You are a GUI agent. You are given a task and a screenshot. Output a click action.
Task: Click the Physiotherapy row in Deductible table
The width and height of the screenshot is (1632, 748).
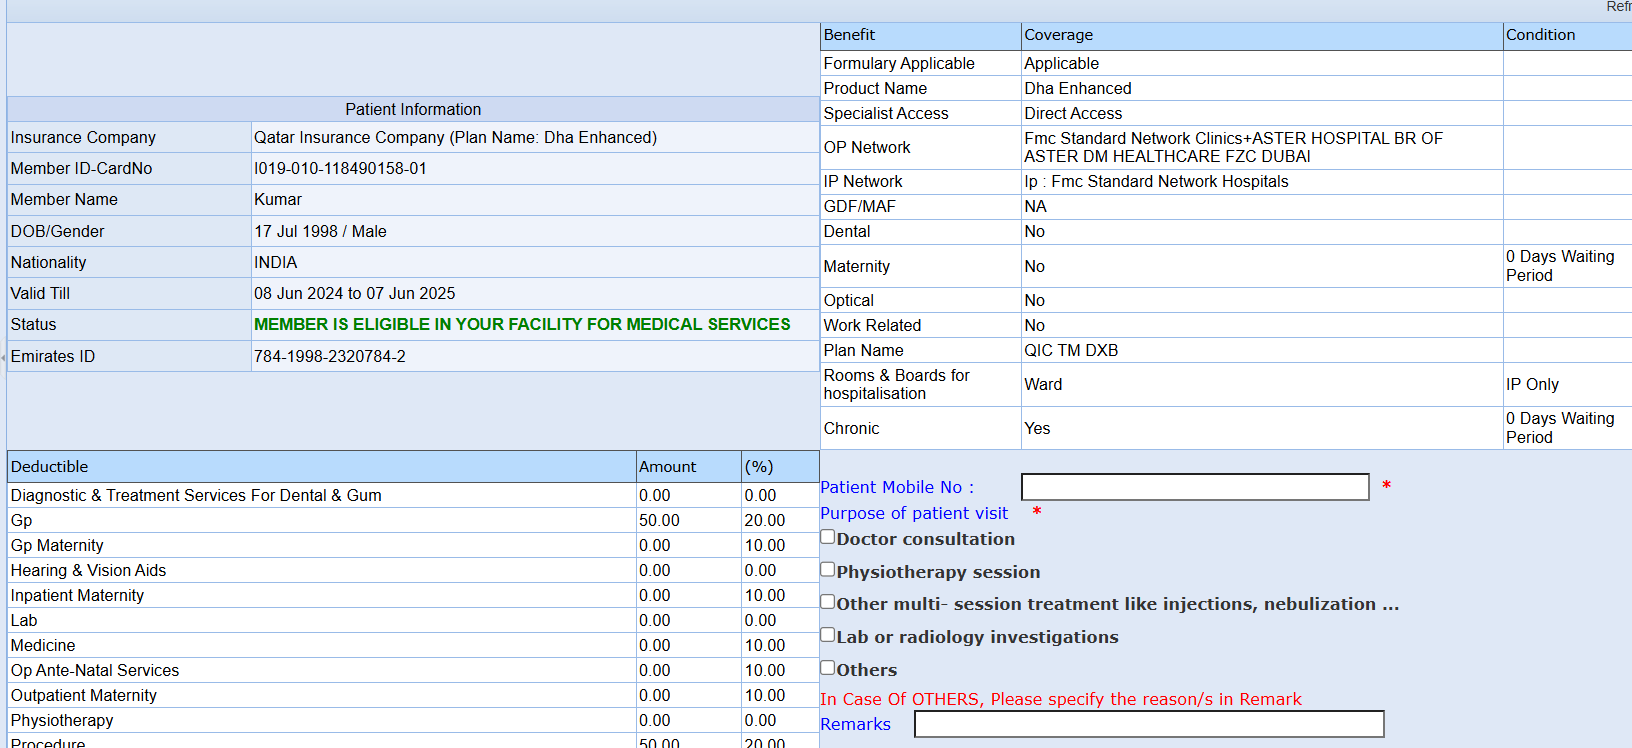pyautogui.click(x=62, y=720)
